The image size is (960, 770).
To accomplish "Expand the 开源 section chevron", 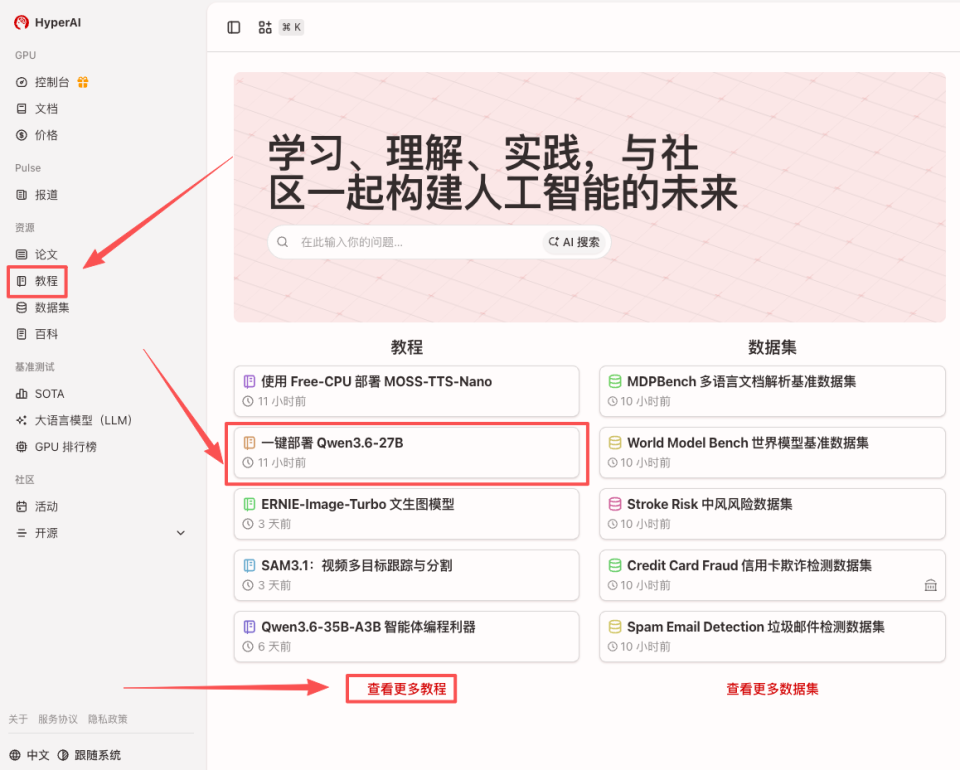I will click(180, 533).
